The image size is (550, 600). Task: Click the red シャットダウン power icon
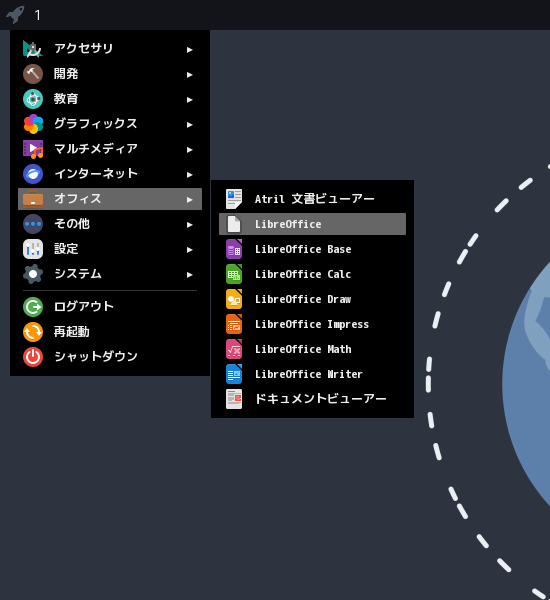tap(33, 357)
